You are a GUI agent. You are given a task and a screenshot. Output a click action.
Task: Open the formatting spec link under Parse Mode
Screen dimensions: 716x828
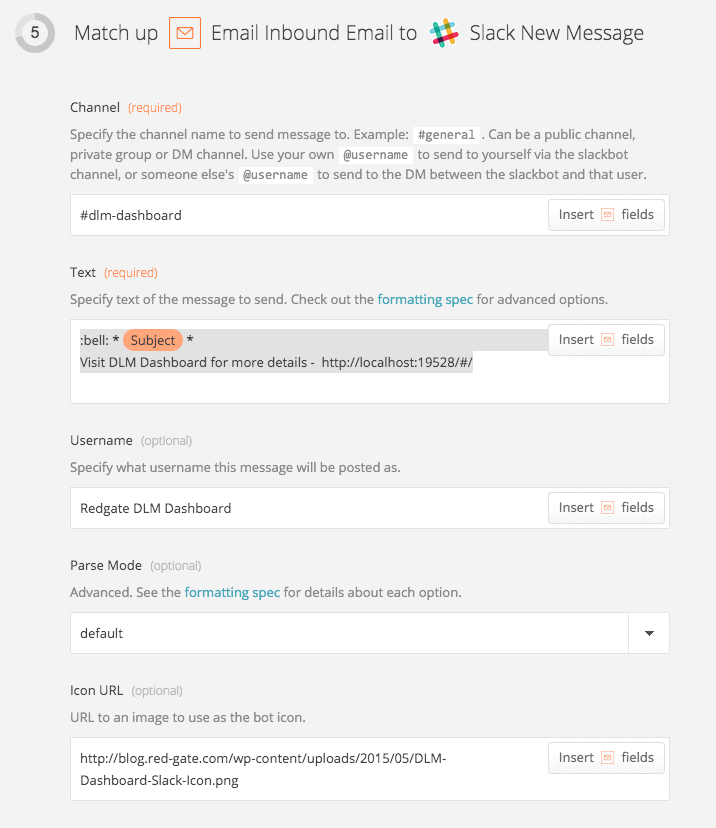click(x=232, y=592)
